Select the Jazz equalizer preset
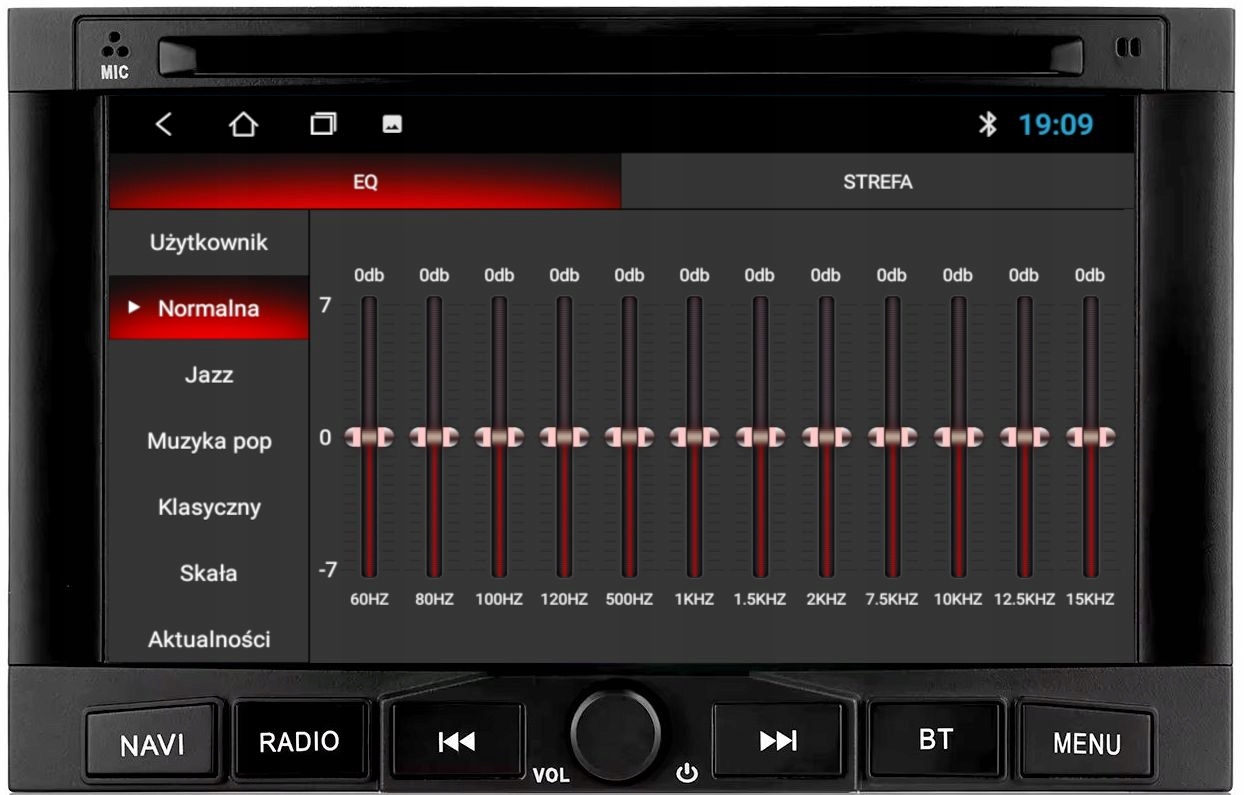1244x795 pixels. [x=209, y=375]
